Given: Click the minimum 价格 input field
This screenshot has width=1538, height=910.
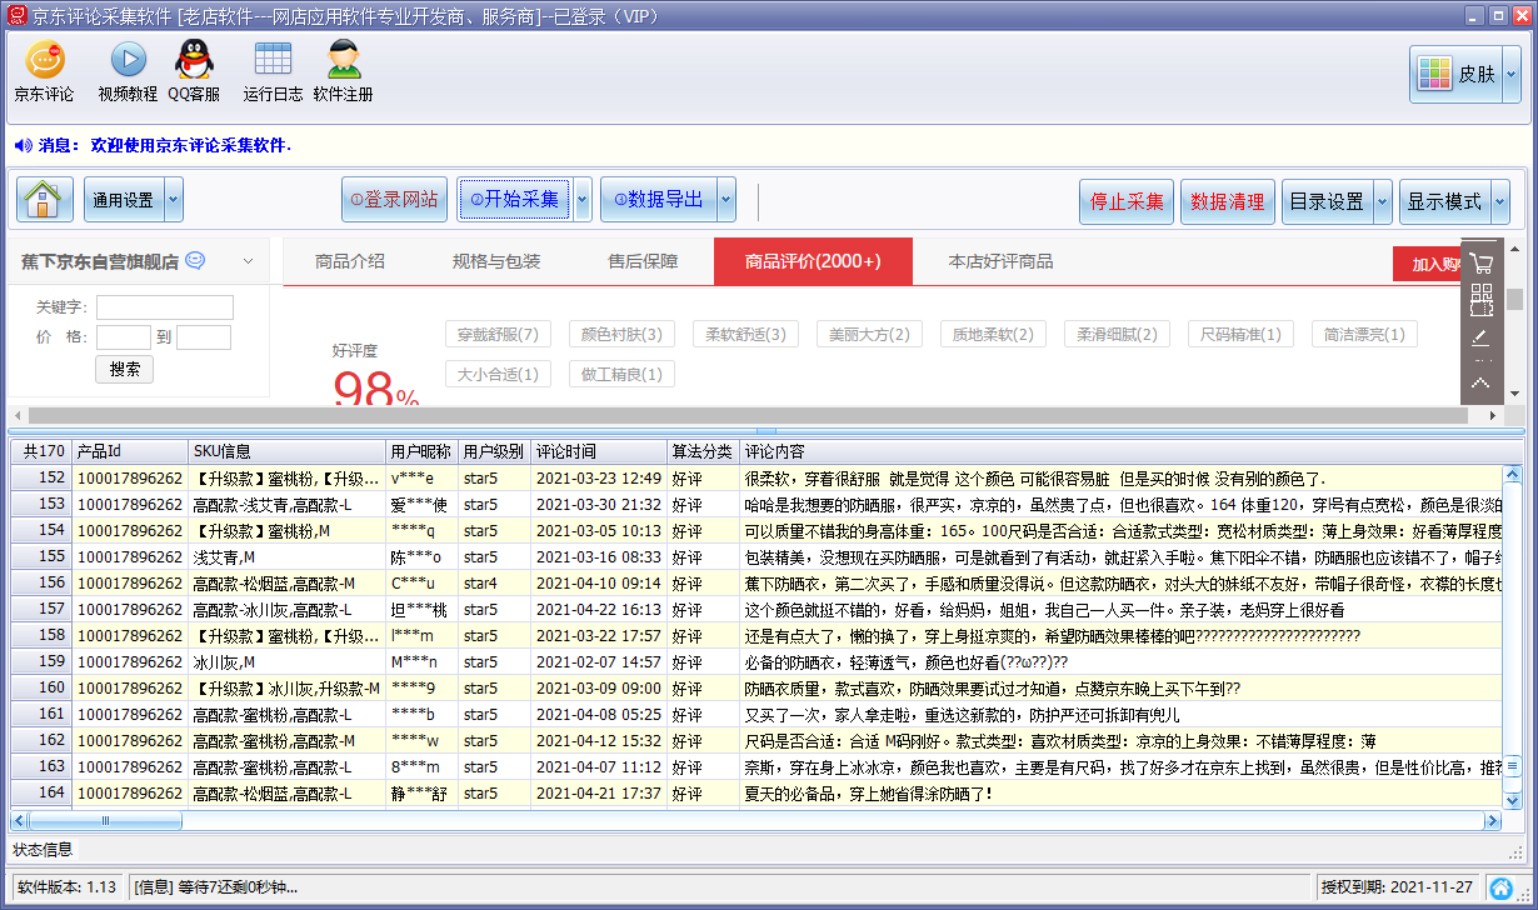Looking at the screenshot, I should pyautogui.click(x=123, y=337).
